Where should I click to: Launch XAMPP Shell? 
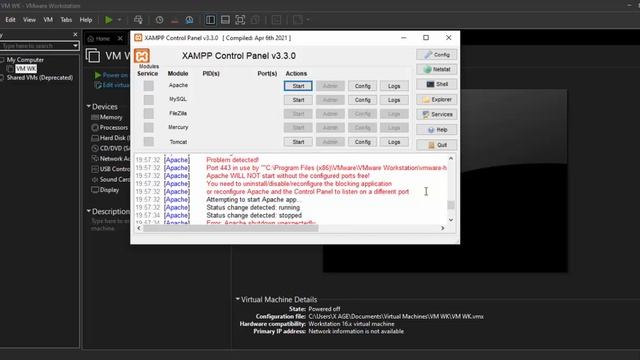coord(436,84)
